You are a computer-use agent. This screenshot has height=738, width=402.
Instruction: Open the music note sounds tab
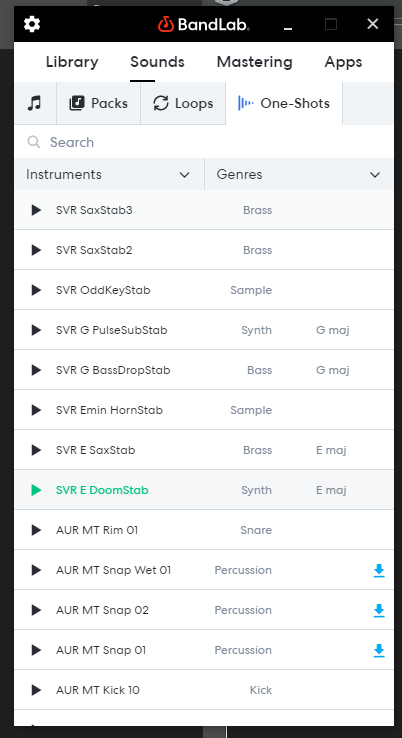[x=35, y=103]
